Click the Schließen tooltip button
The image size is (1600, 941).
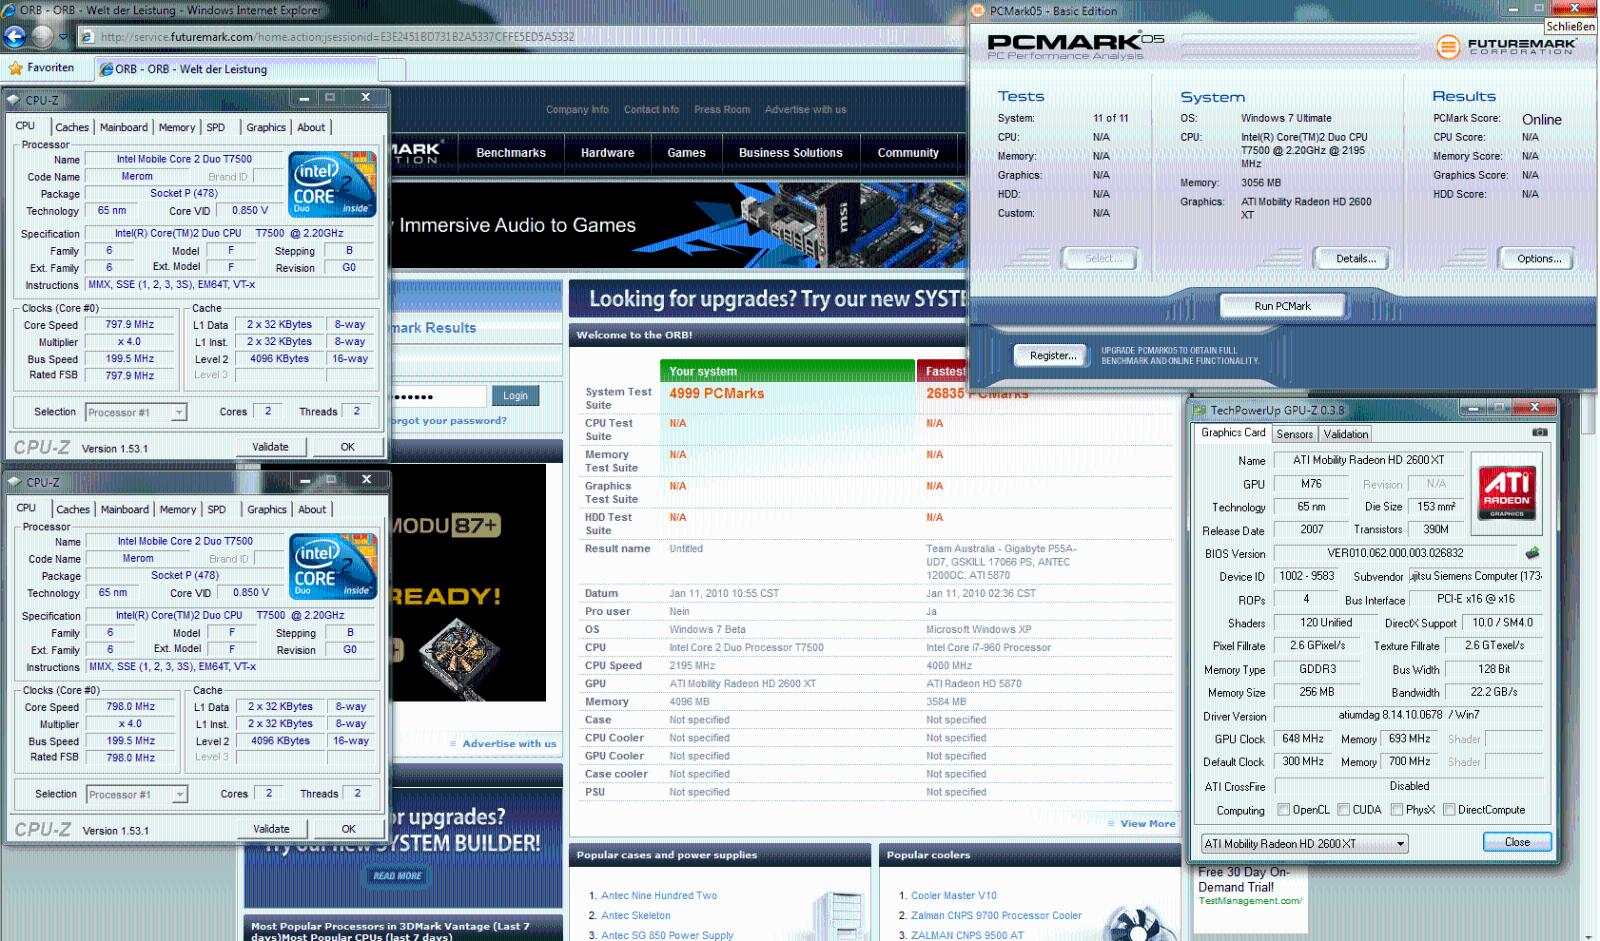pos(1570,27)
